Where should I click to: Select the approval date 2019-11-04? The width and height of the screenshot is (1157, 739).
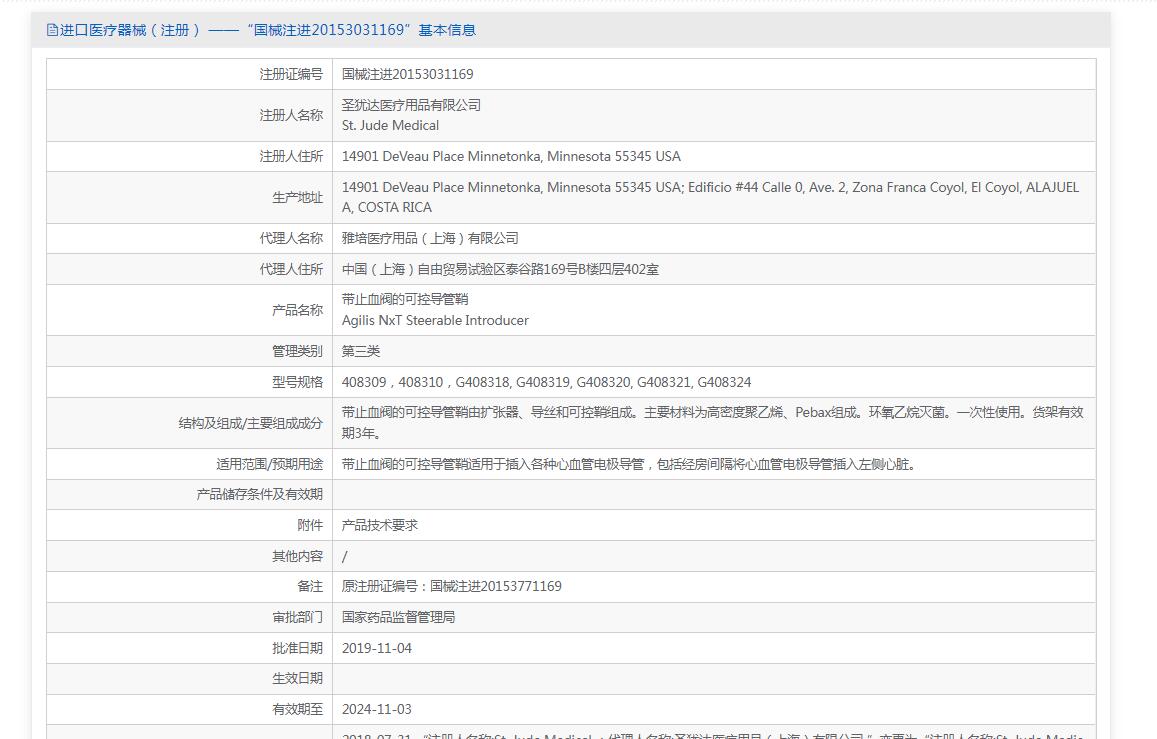[377, 648]
